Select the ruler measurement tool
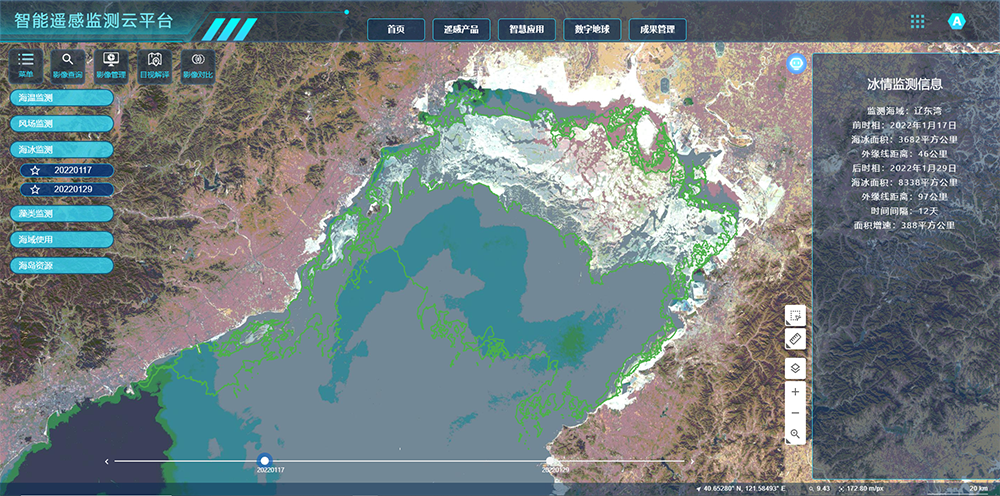This screenshot has height=496, width=1000. click(795, 340)
